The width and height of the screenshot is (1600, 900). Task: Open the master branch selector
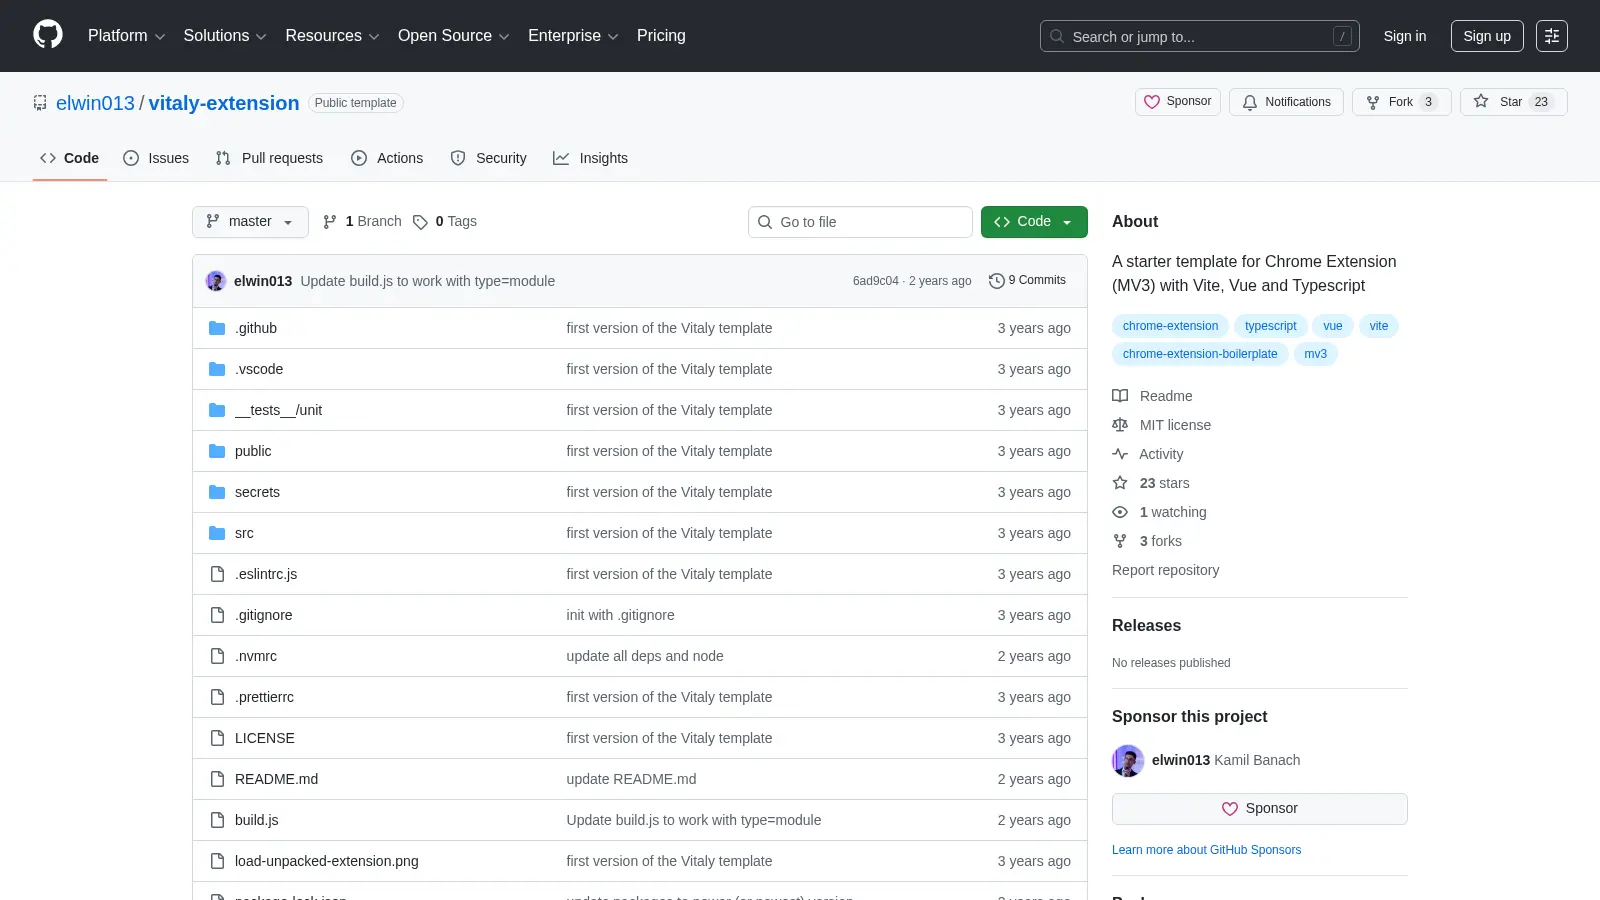[x=250, y=222]
